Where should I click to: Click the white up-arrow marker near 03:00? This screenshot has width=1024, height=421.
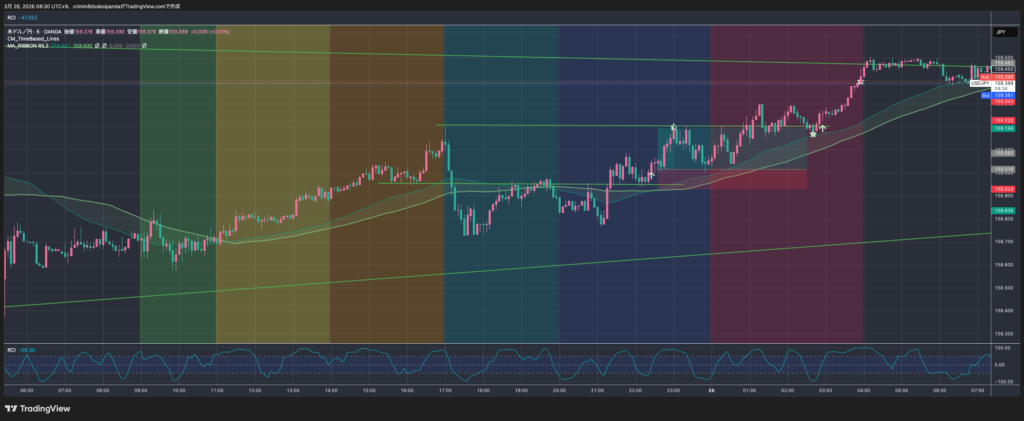coord(822,127)
